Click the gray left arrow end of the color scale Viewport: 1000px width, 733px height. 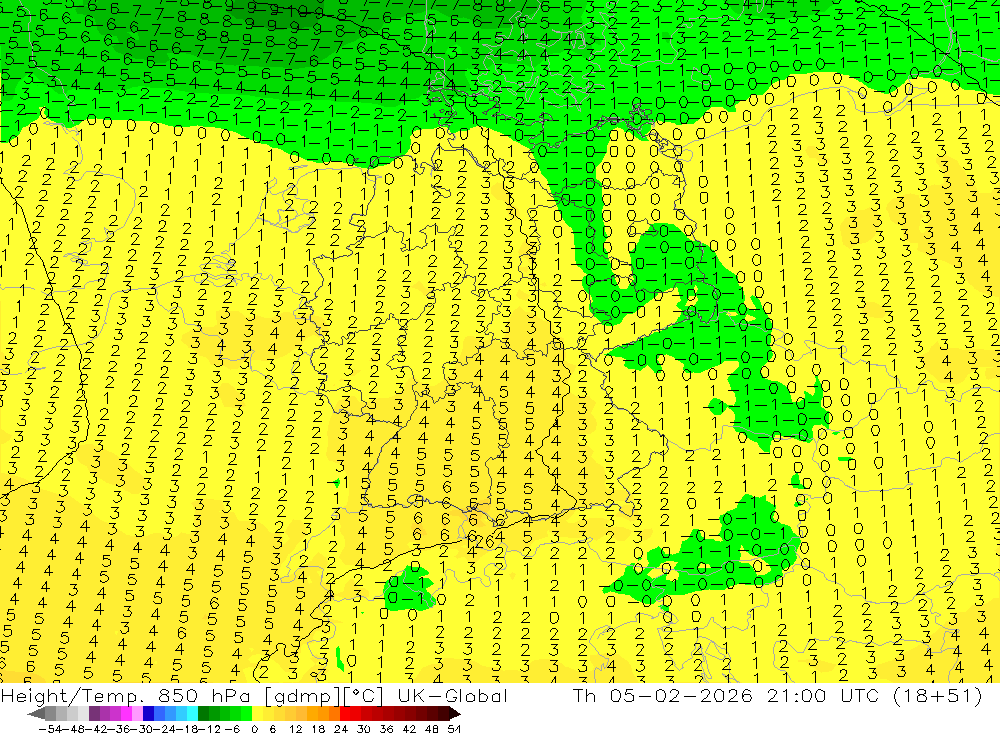pos(36,714)
